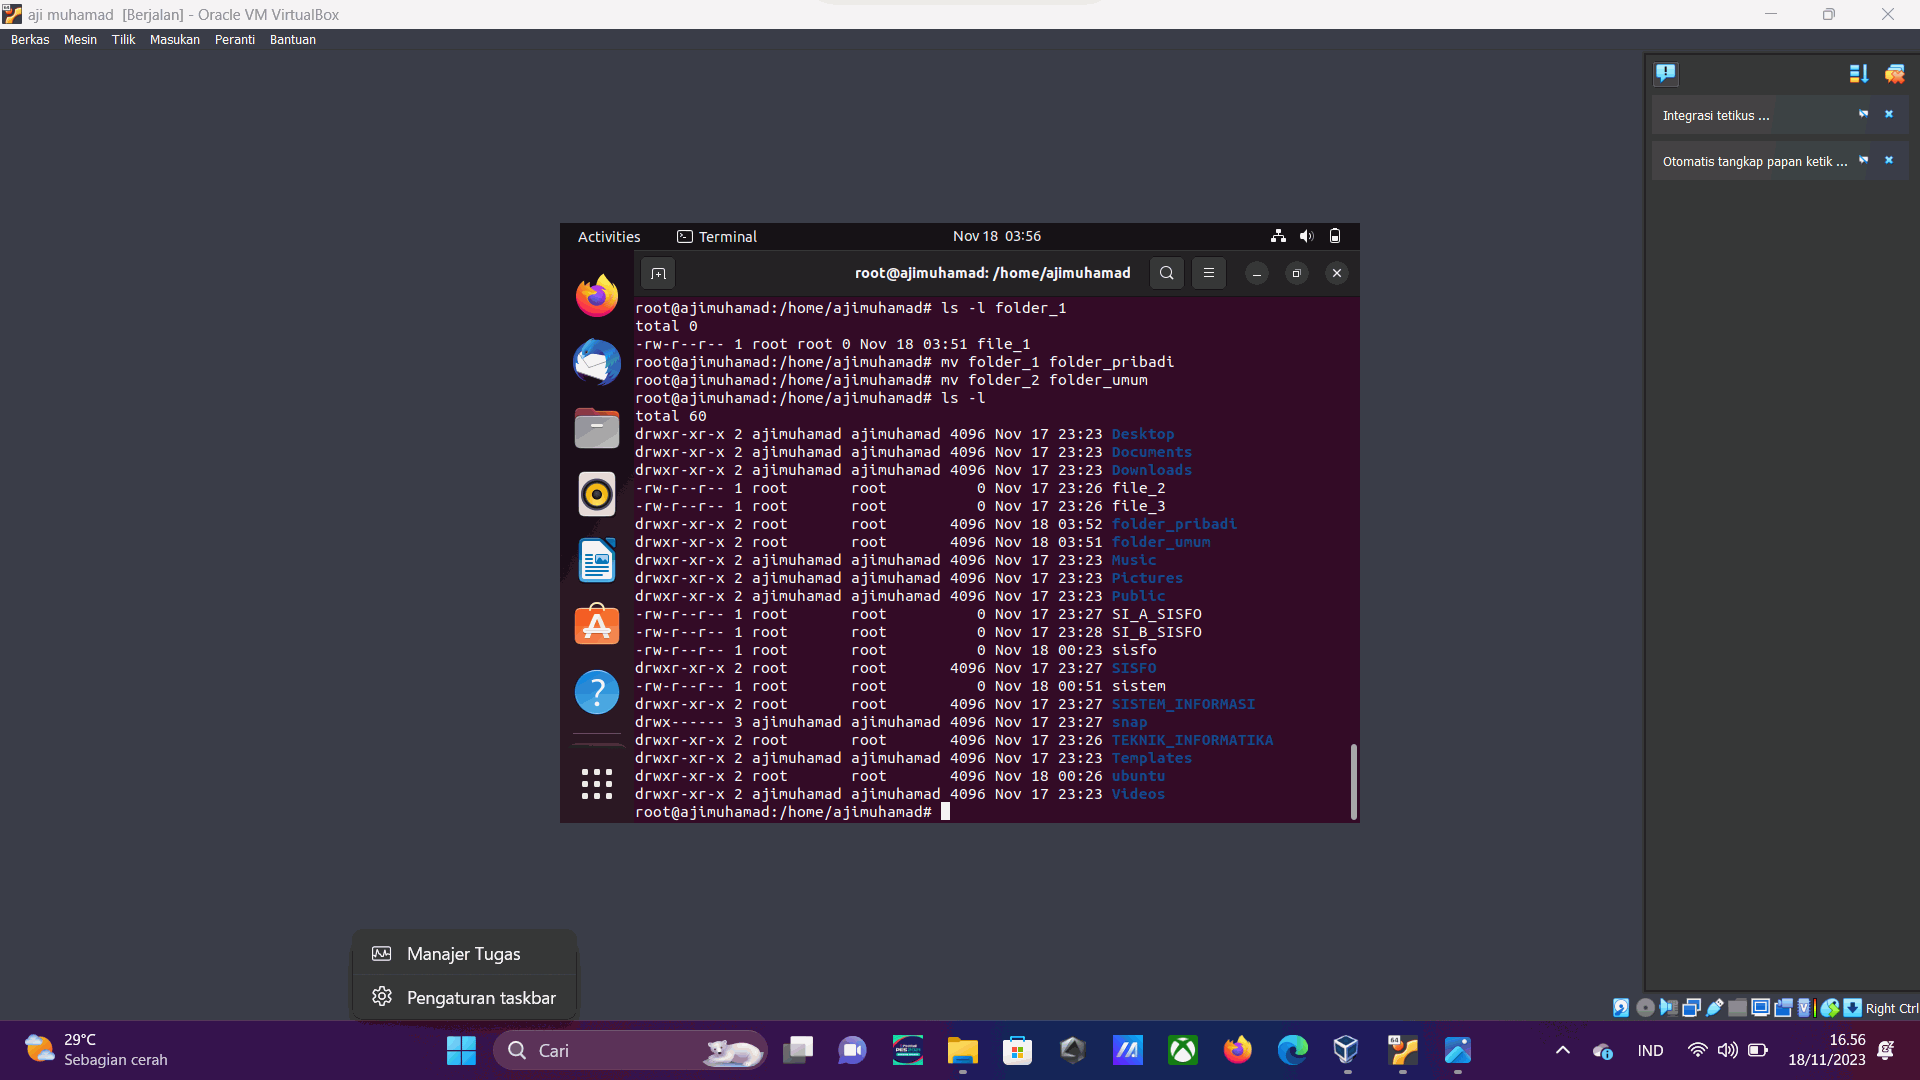Click the network adapters status icon
This screenshot has height=1080, width=1920.
click(1691, 1008)
